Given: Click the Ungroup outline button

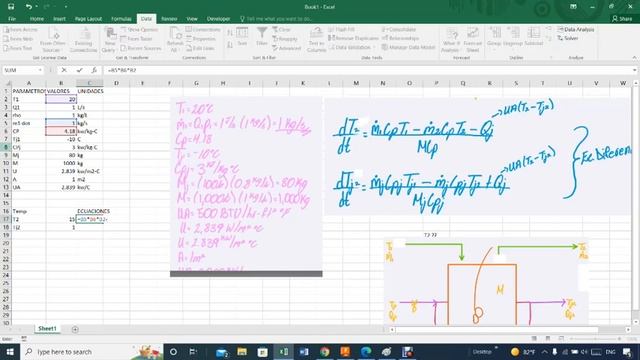Looking at the screenshot, I should (513, 37).
